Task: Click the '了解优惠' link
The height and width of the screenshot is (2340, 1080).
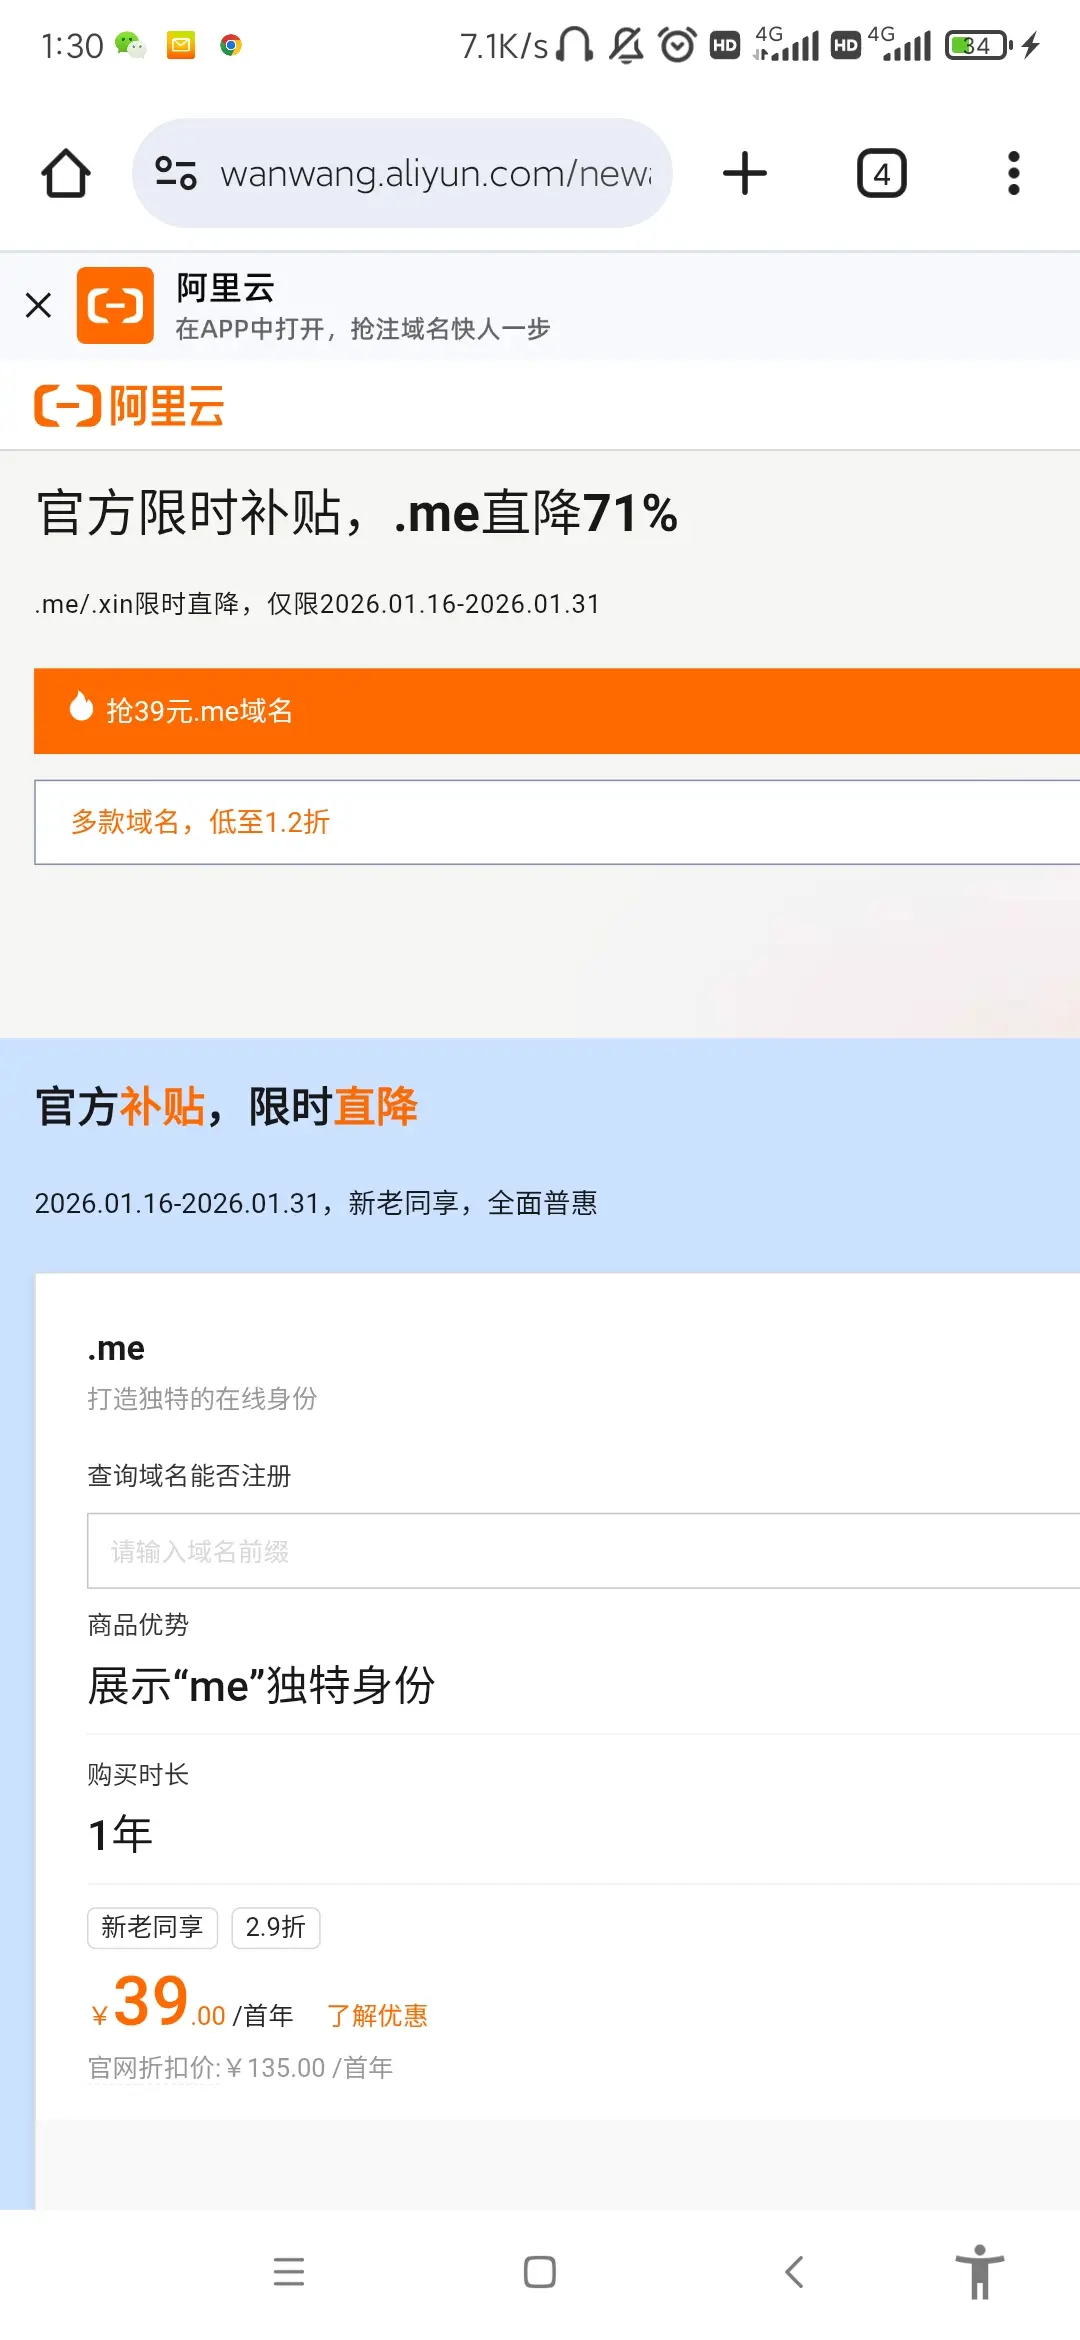Action: pyautogui.click(x=378, y=2016)
